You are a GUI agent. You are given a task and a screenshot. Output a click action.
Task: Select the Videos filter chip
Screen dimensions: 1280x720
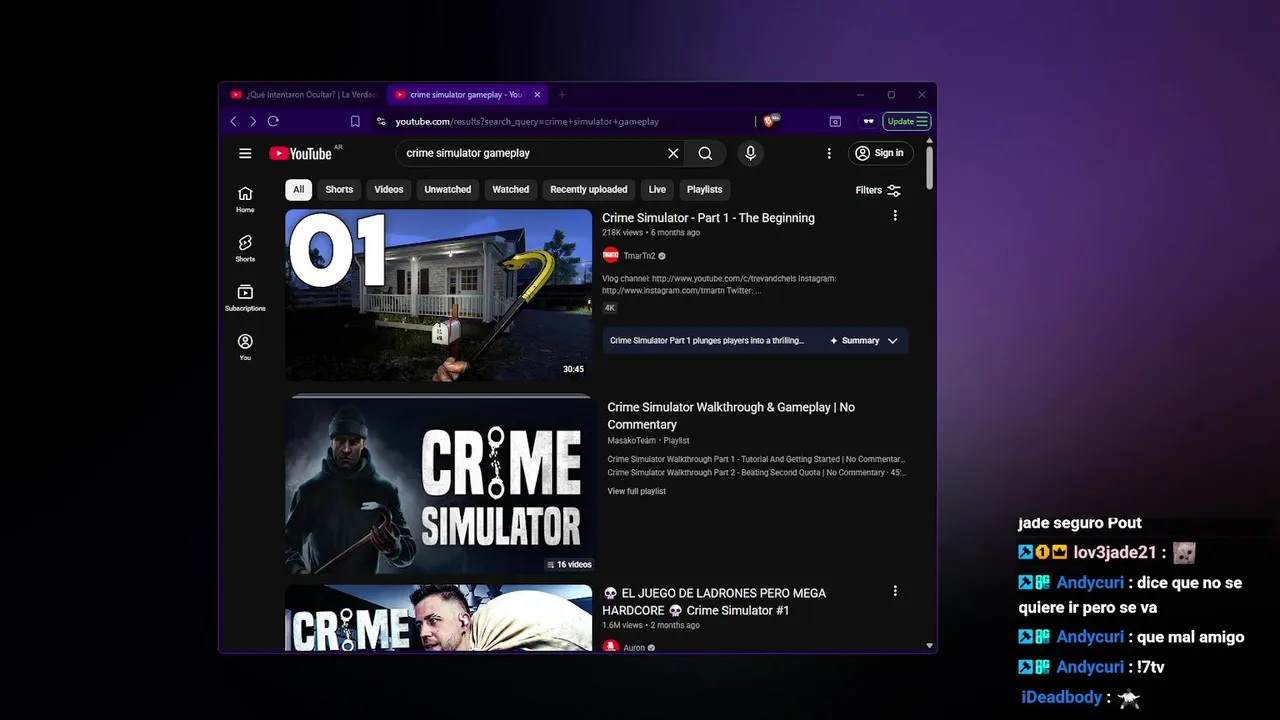(389, 189)
